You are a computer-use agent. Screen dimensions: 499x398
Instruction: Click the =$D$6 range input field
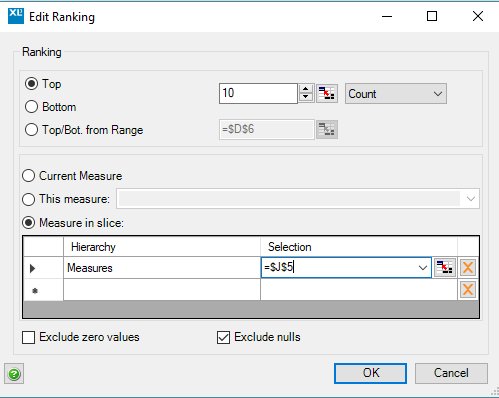point(267,129)
